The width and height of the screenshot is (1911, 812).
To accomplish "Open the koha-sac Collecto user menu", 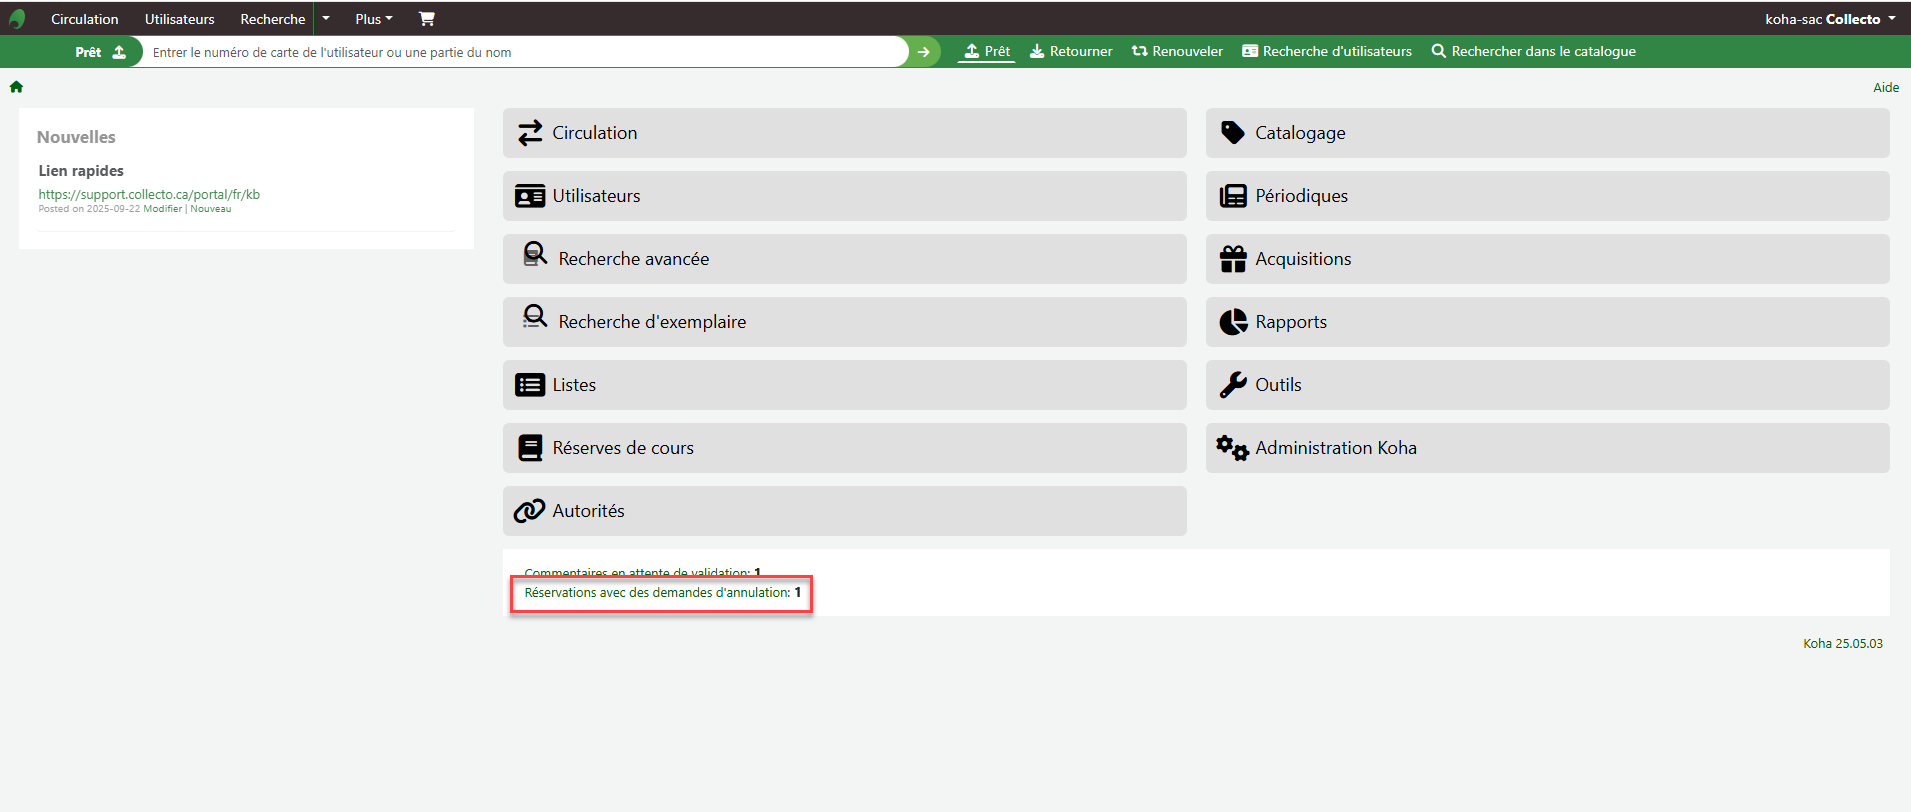I will [x=1829, y=19].
